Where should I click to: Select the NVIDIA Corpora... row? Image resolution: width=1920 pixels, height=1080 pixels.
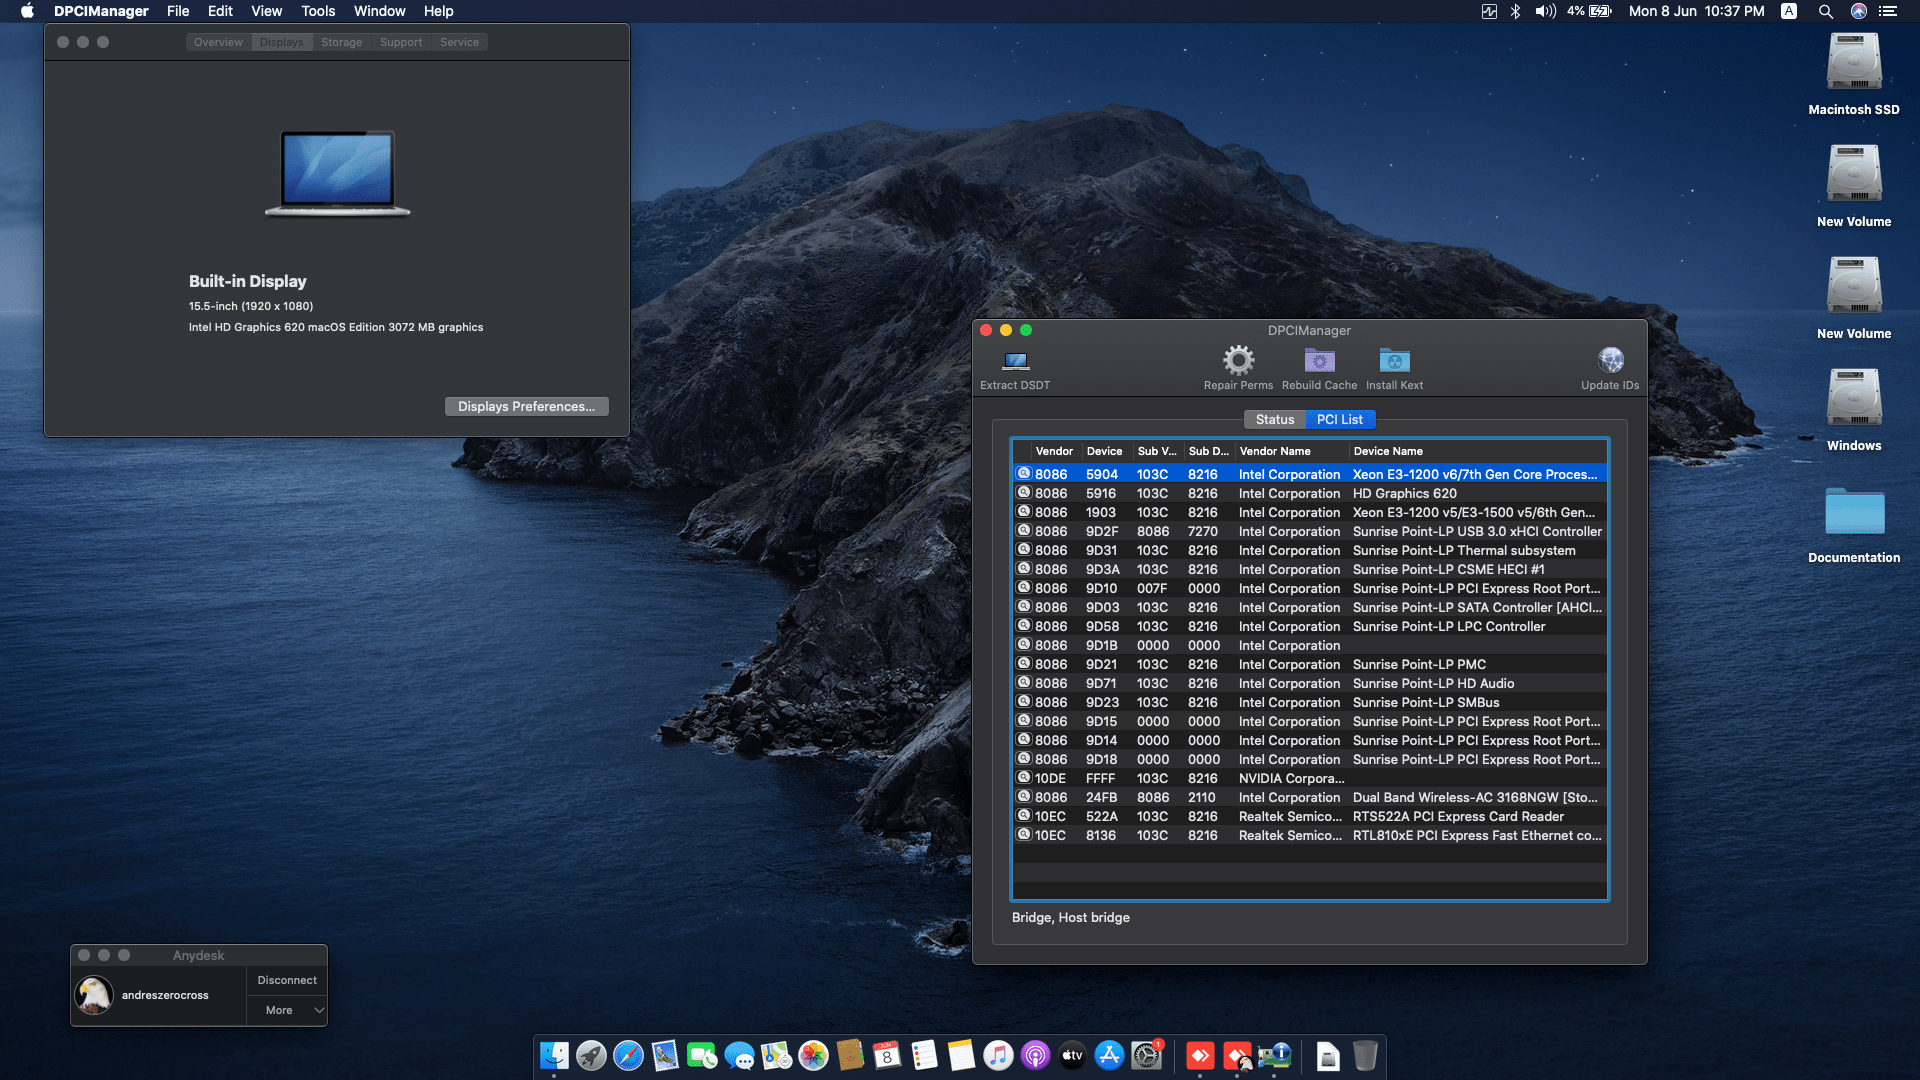pos(1310,778)
